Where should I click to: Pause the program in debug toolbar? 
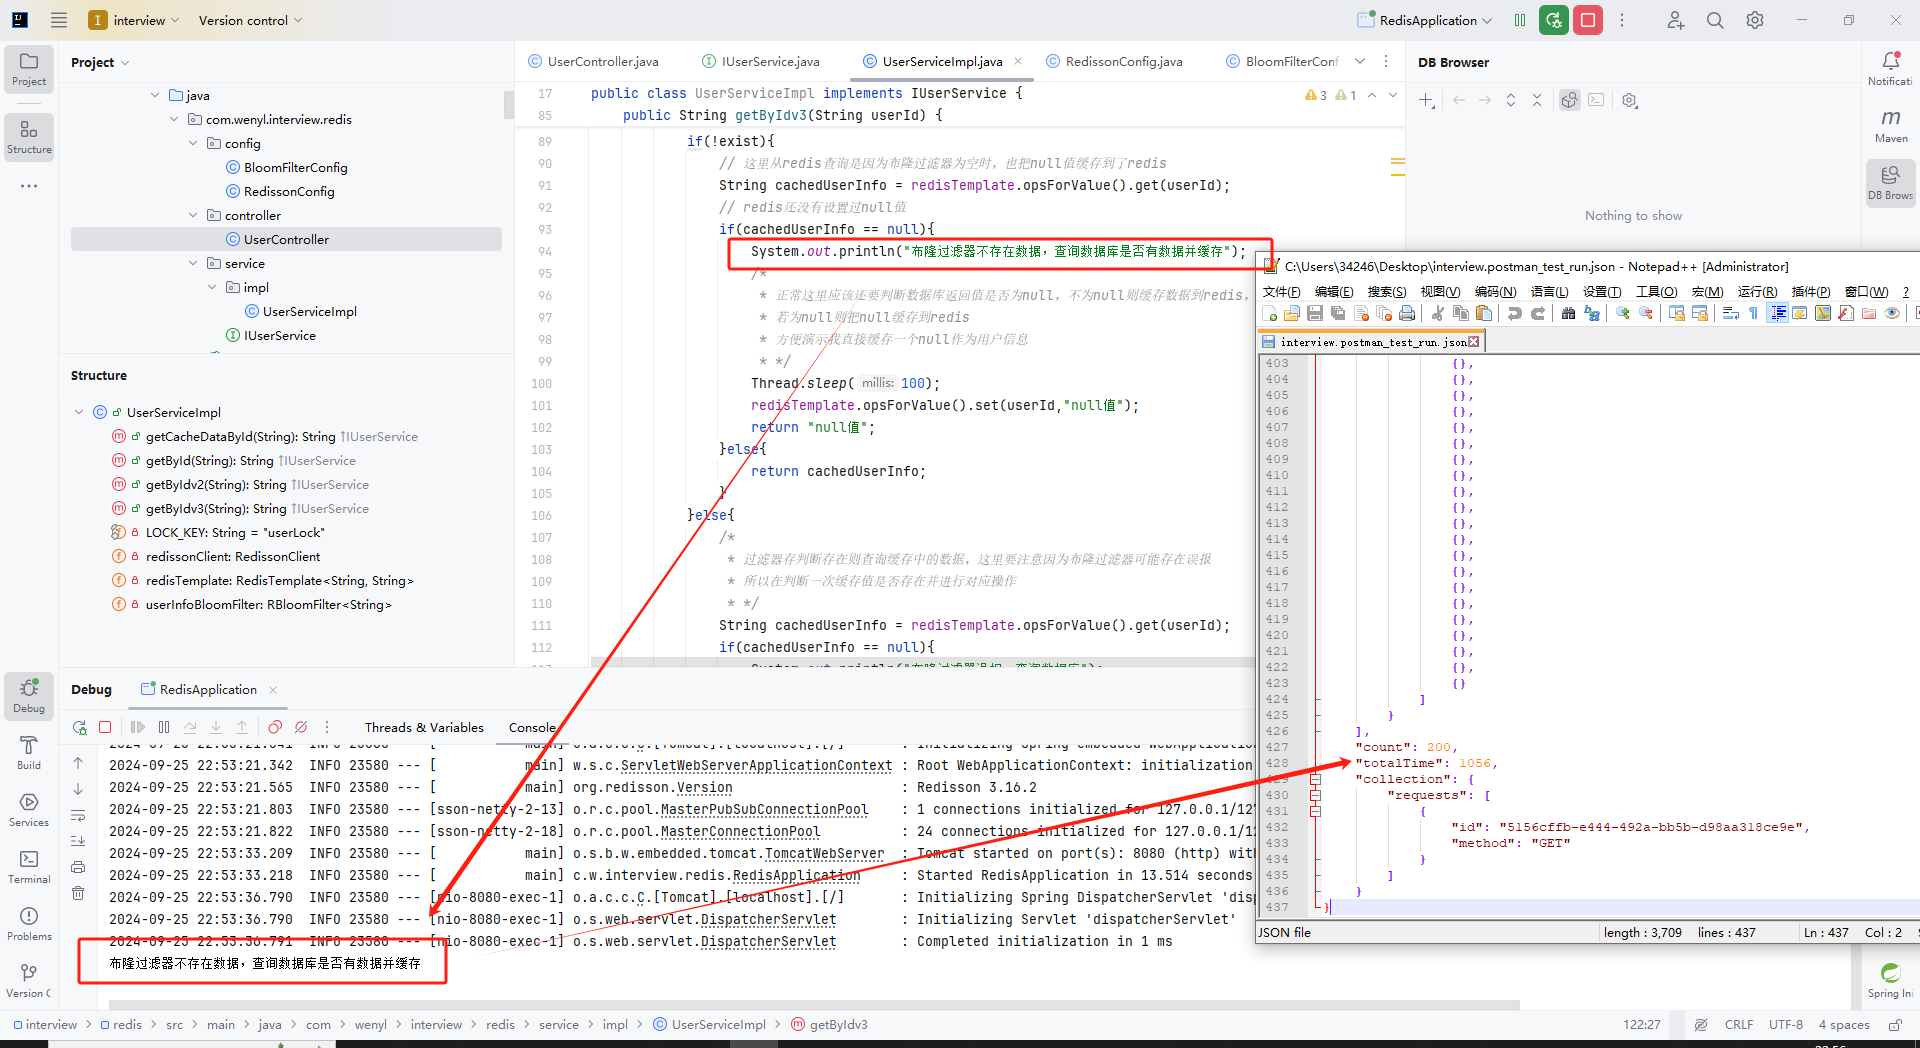click(x=164, y=727)
